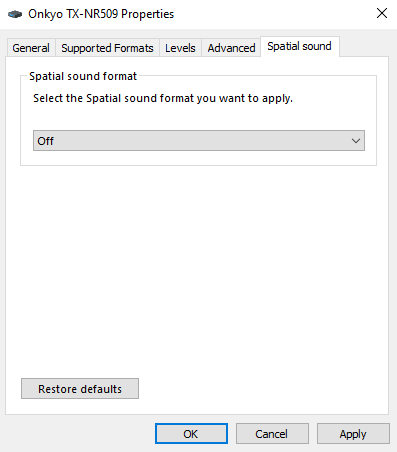Click the 'Off' value in the dropdown
Image resolution: width=397 pixels, height=452 pixels.
(x=46, y=141)
